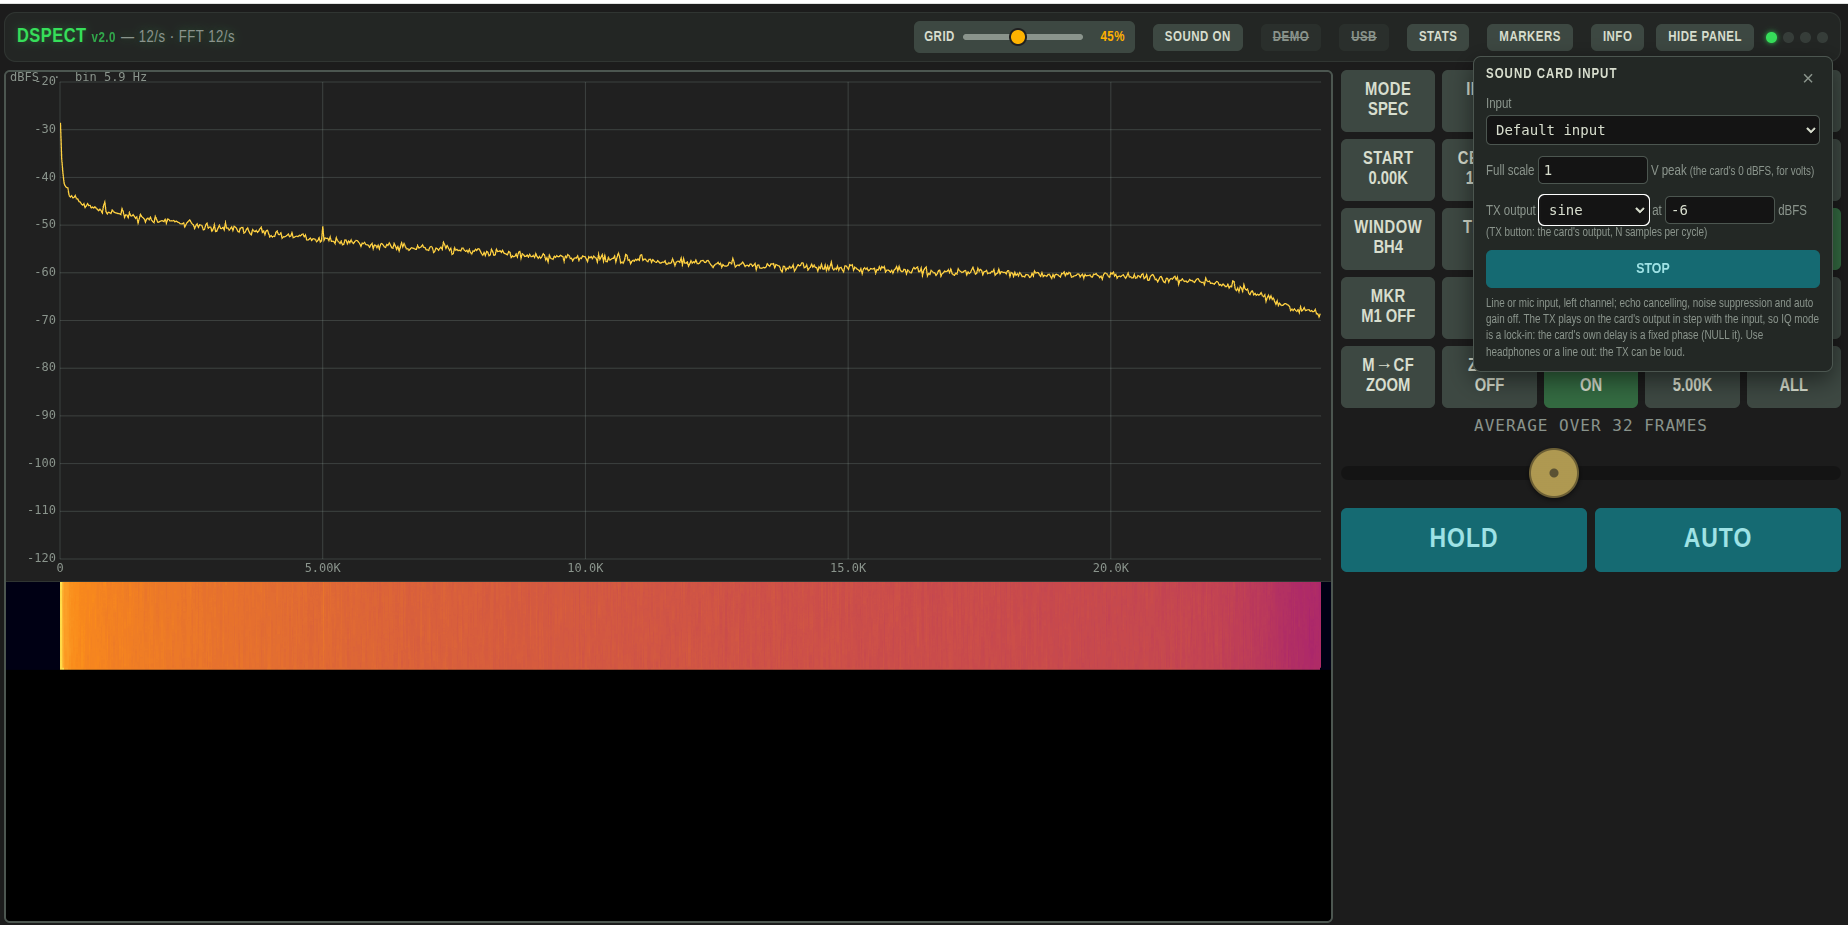Click the "SOUND CARD INPUT" popup title
The height and width of the screenshot is (925, 1848).
(1551, 74)
